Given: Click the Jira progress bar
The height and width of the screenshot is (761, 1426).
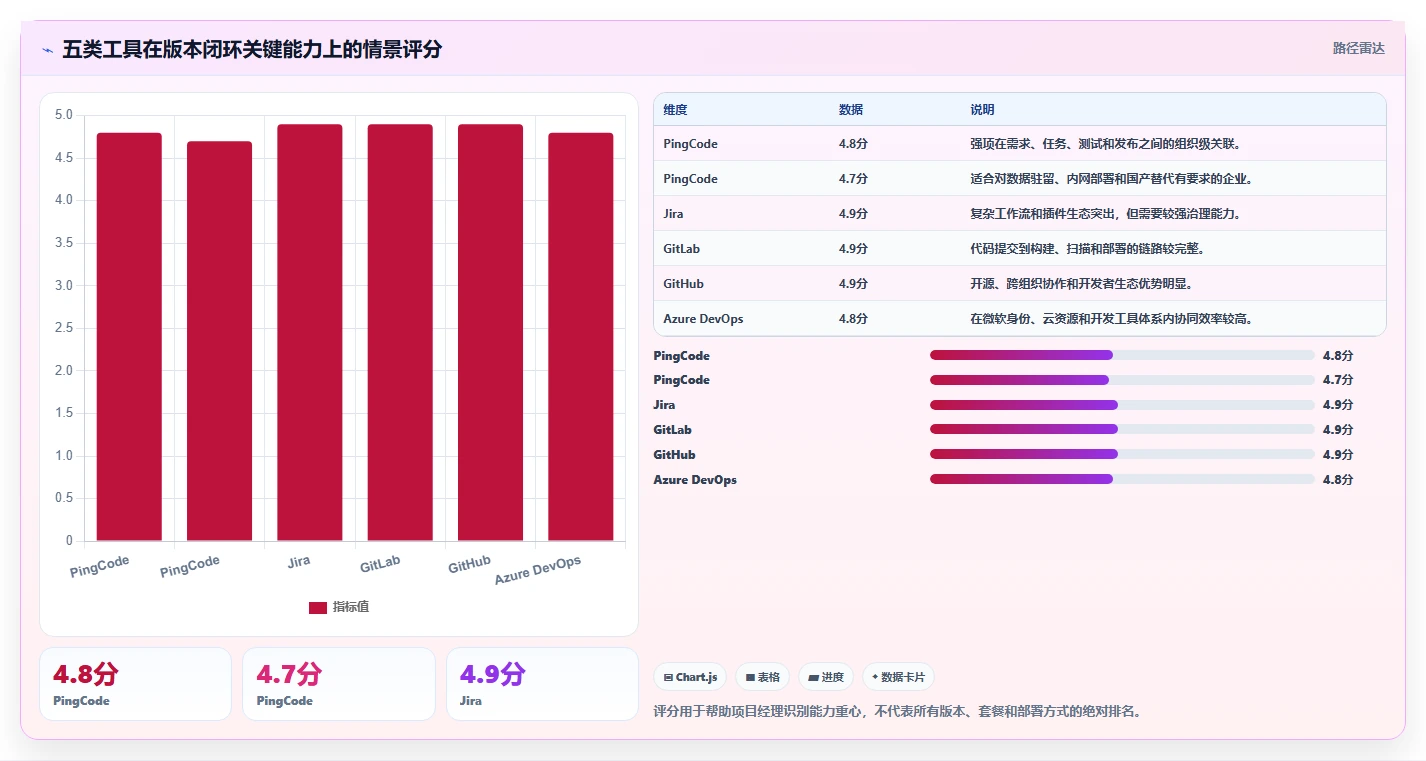Looking at the screenshot, I should (x=1122, y=405).
